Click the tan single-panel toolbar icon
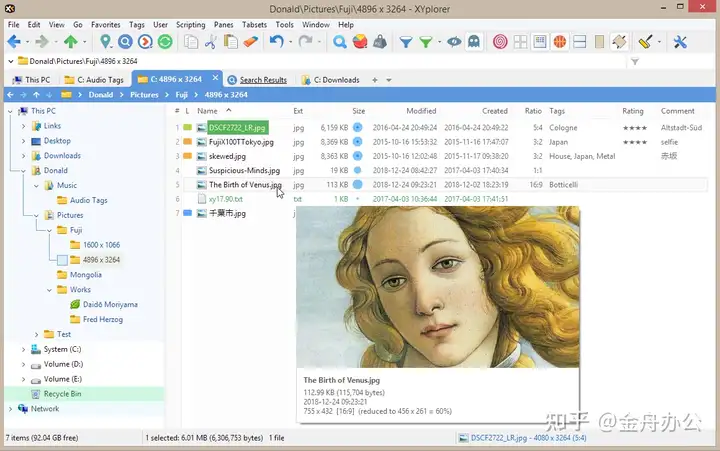Screen dimensions: 720x451 coord(599,42)
